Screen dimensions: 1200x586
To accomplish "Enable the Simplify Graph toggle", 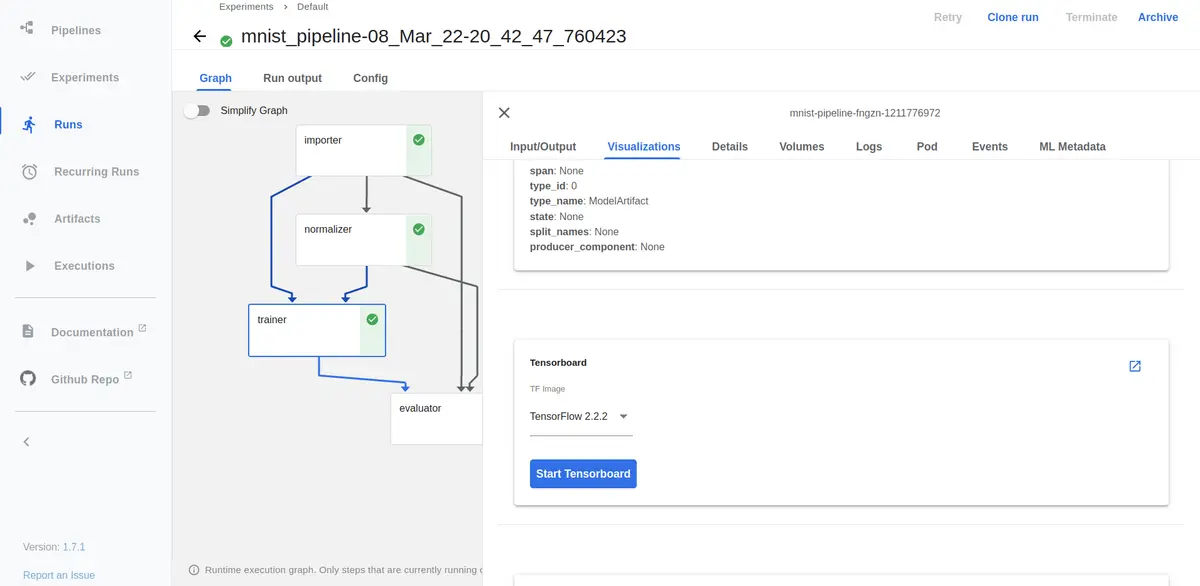I will point(197,110).
